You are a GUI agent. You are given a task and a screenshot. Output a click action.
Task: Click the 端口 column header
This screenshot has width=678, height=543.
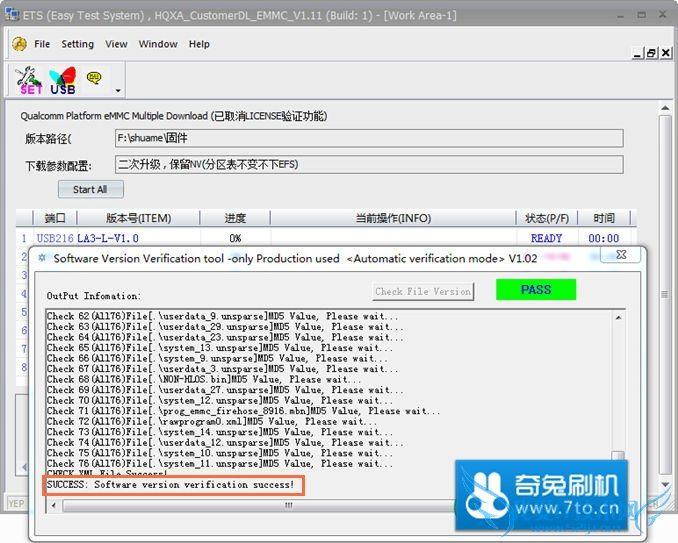point(55,218)
